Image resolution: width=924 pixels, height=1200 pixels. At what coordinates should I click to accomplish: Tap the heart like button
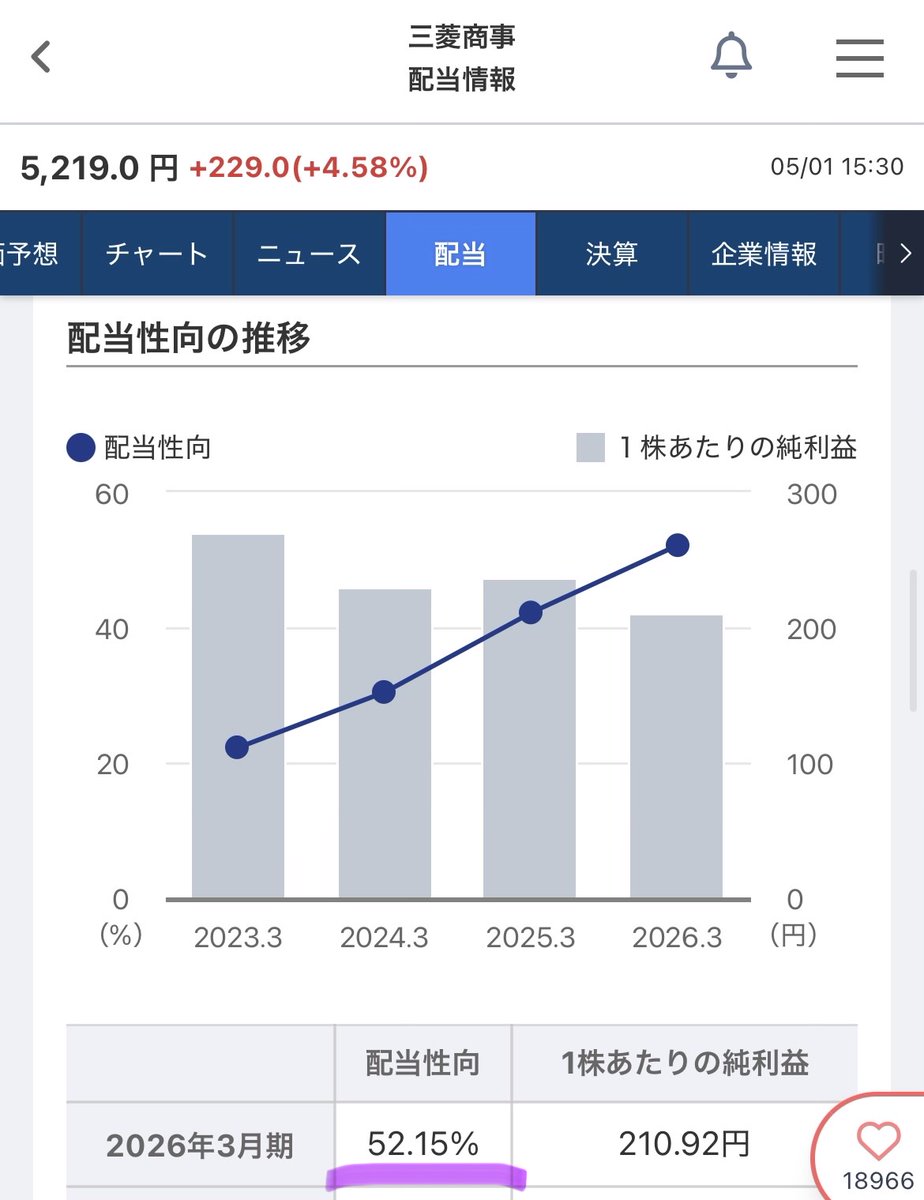[x=880, y=1141]
